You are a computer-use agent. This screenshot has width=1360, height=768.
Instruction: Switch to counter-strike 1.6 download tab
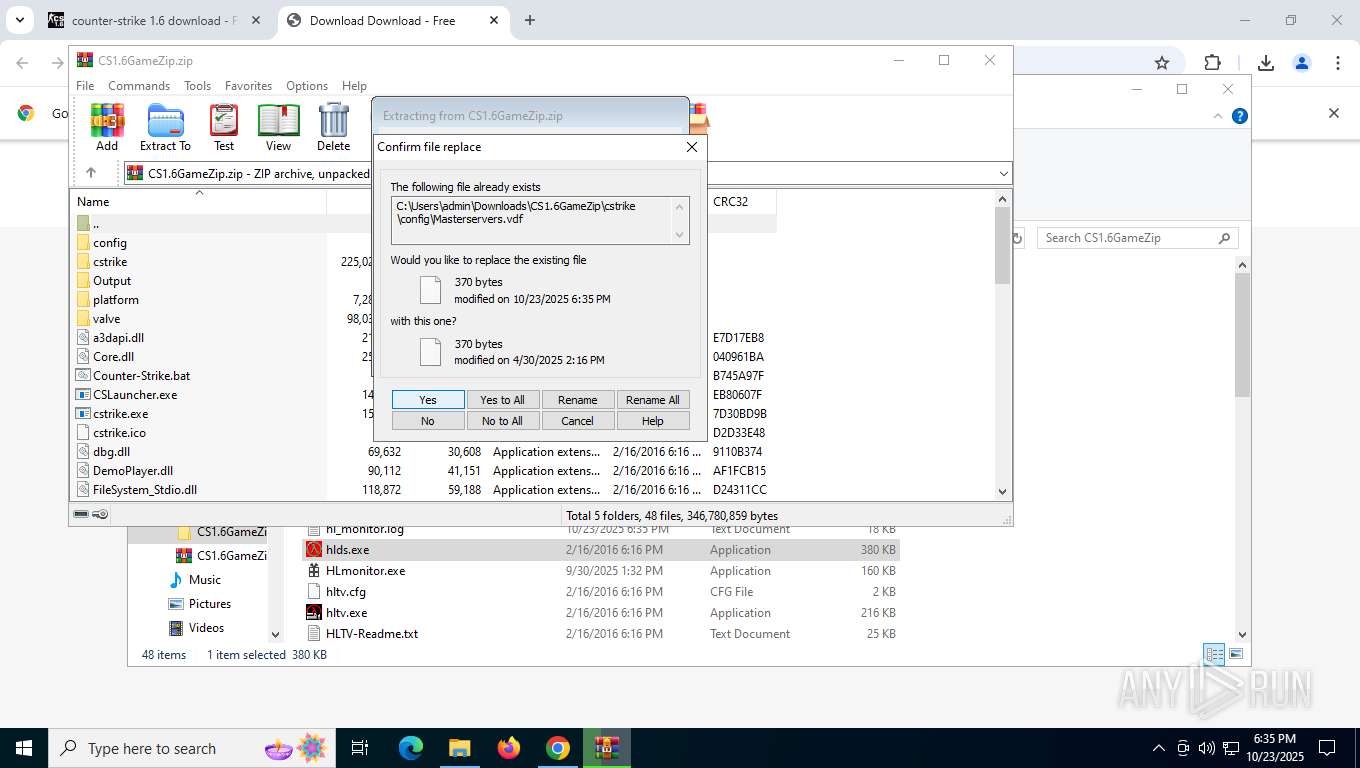tap(155, 20)
